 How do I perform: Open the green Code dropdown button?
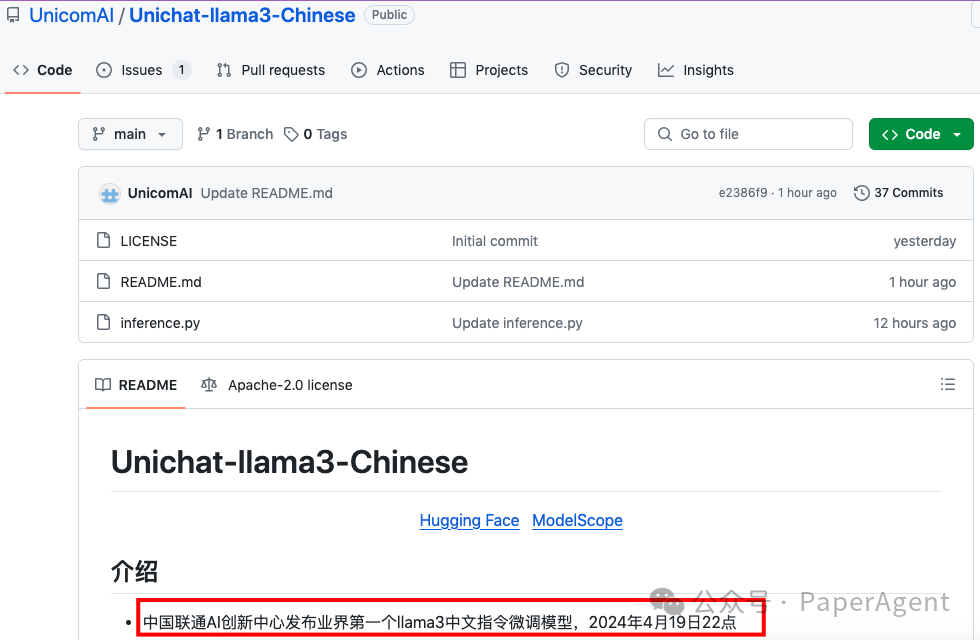click(921, 134)
